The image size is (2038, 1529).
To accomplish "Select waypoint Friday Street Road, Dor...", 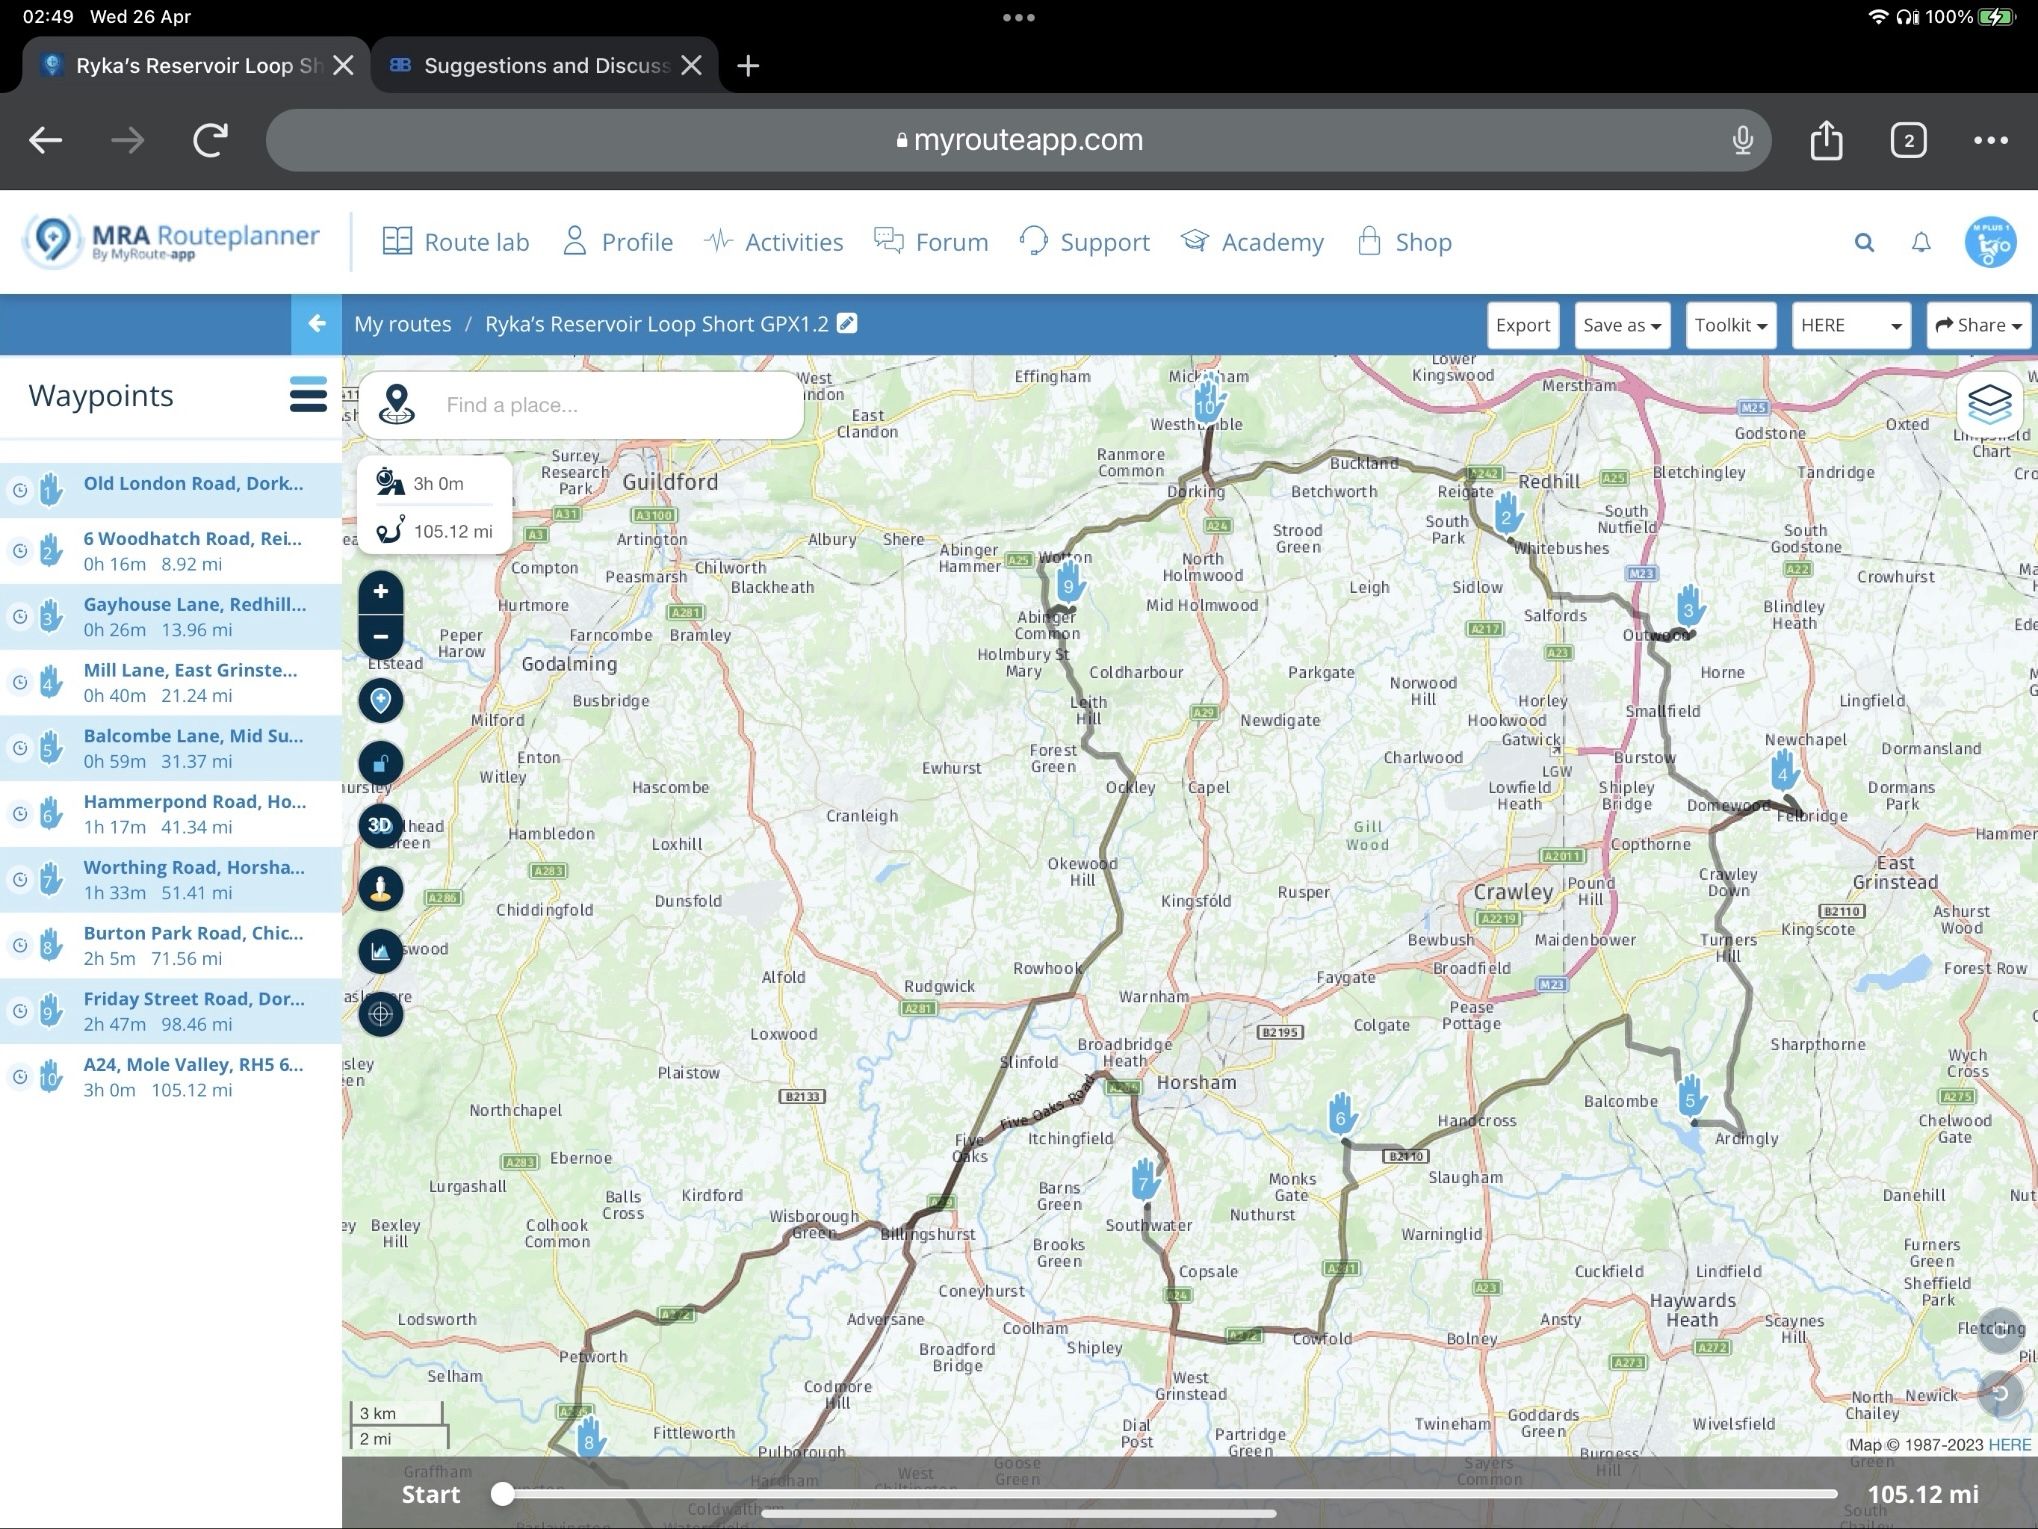I will pos(170,1011).
